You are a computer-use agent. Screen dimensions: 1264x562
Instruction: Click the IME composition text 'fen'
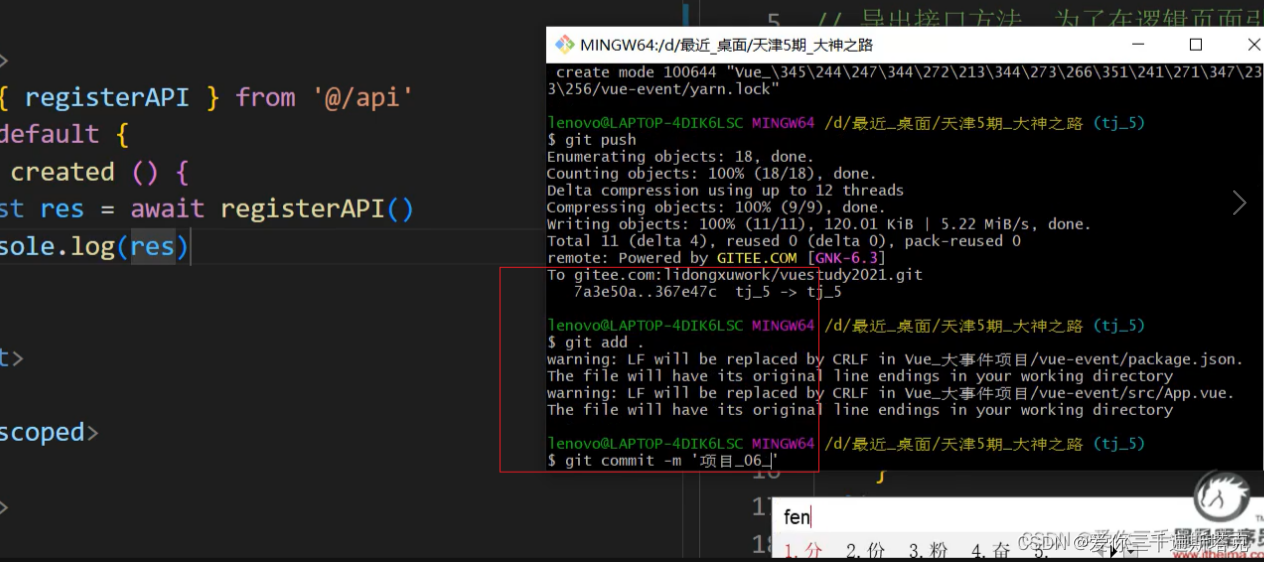(x=797, y=517)
